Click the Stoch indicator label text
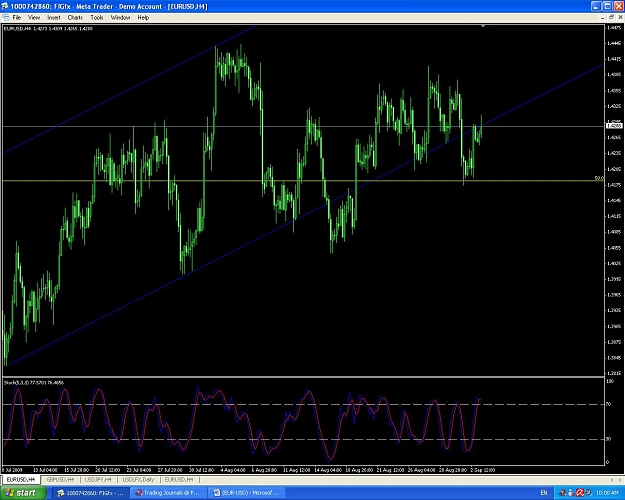Image resolution: width=625 pixels, height=500 pixels. point(34,382)
